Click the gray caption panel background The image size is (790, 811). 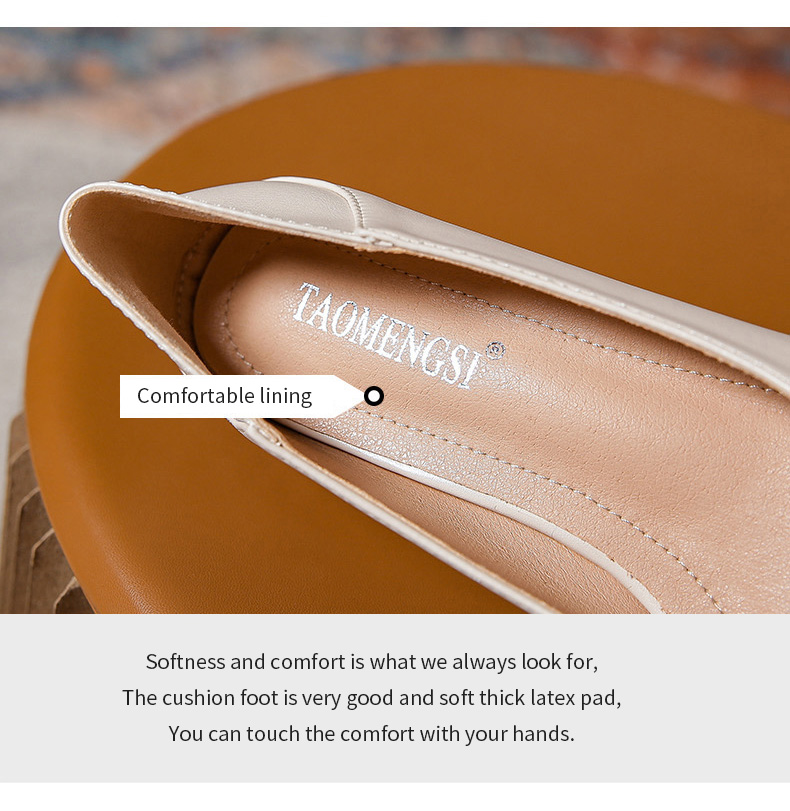[x=395, y=698]
